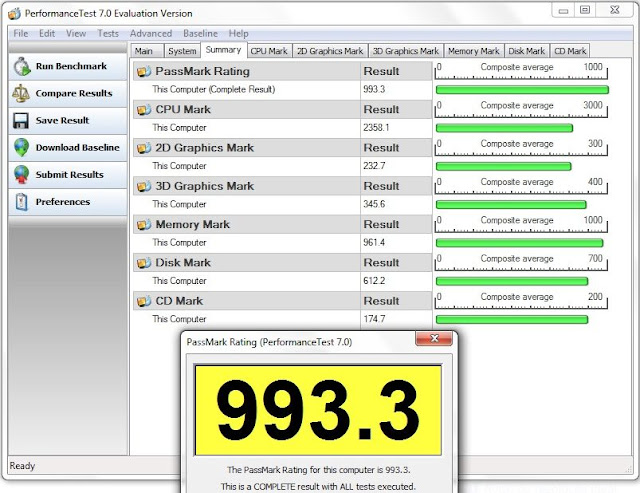Switch to the CD Mark tab
The width and height of the screenshot is (640, 493).
click(570, 51)
